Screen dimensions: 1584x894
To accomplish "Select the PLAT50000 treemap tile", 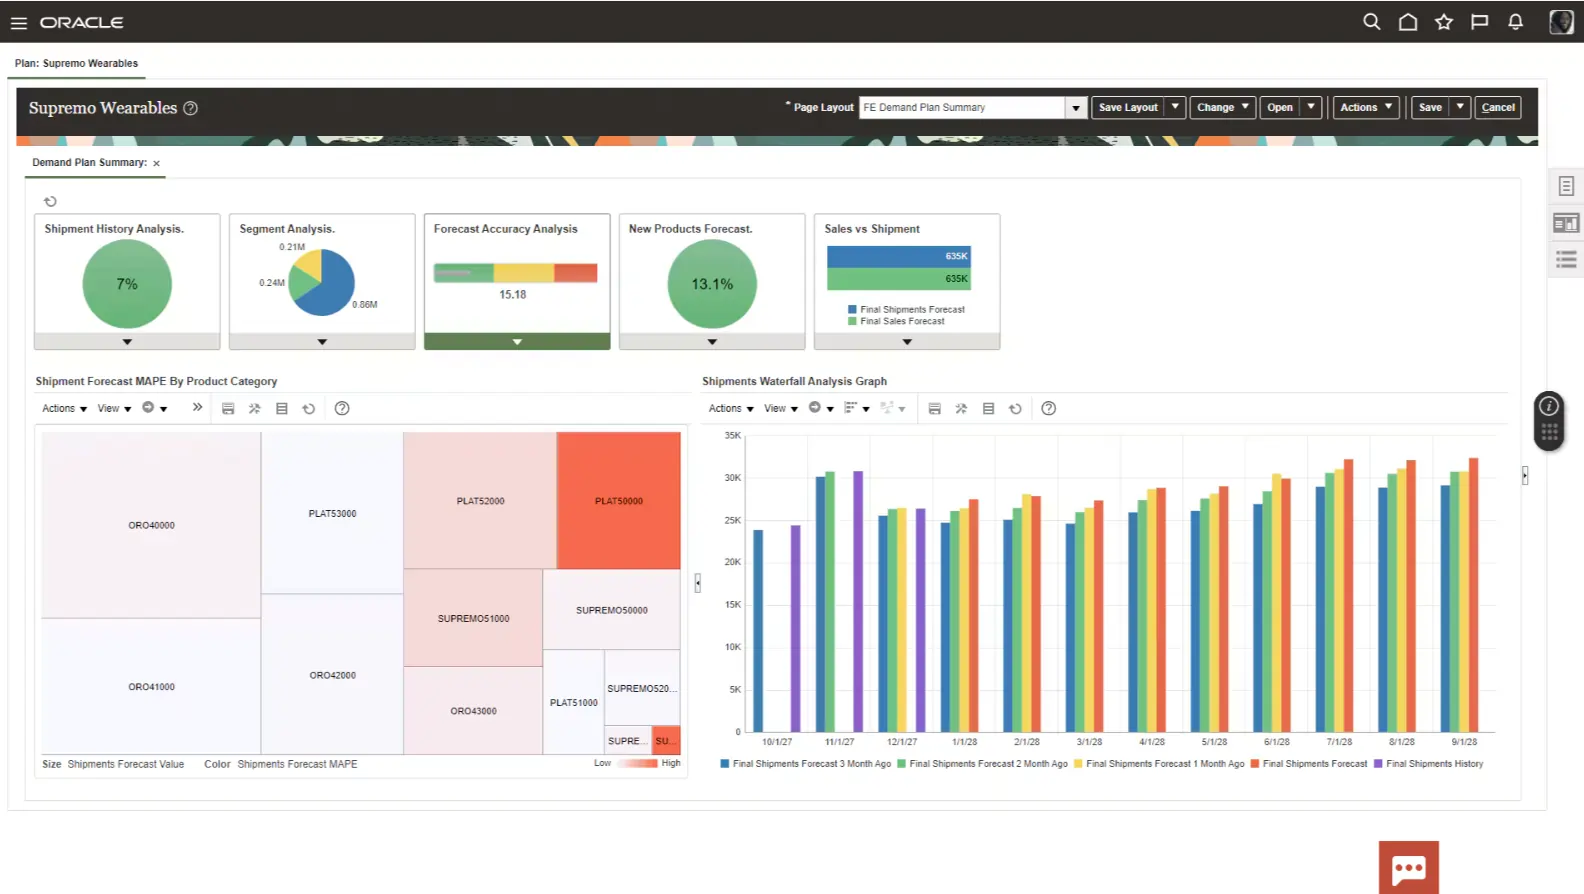I will [x=619, y=500].
